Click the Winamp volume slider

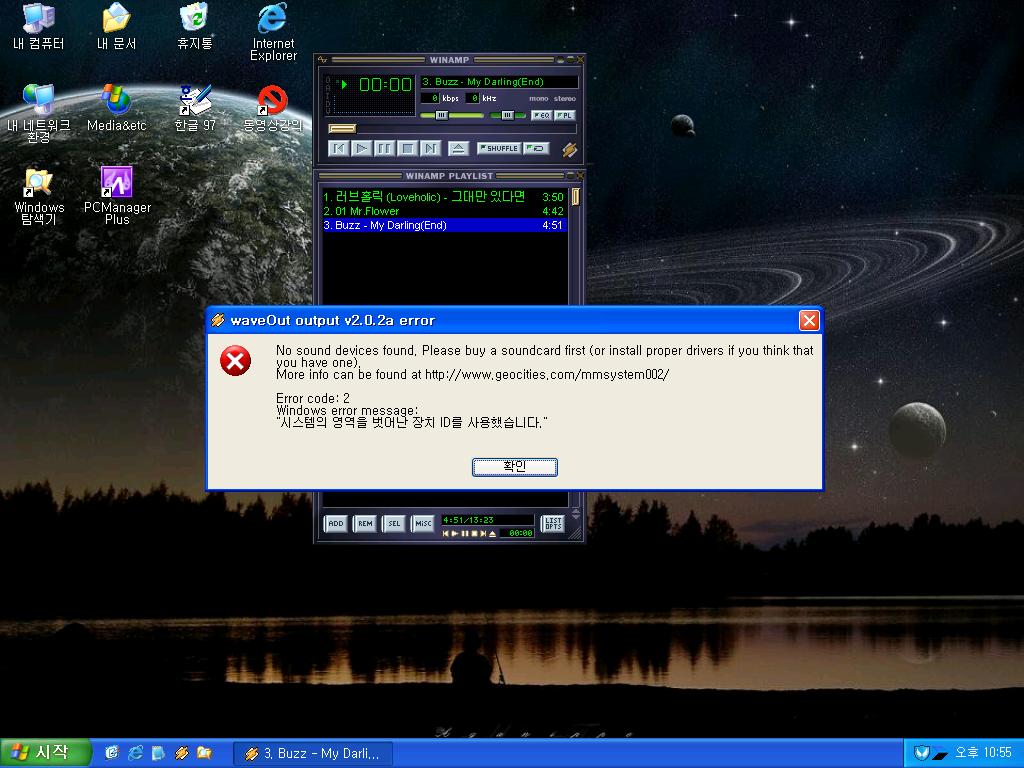451,116
